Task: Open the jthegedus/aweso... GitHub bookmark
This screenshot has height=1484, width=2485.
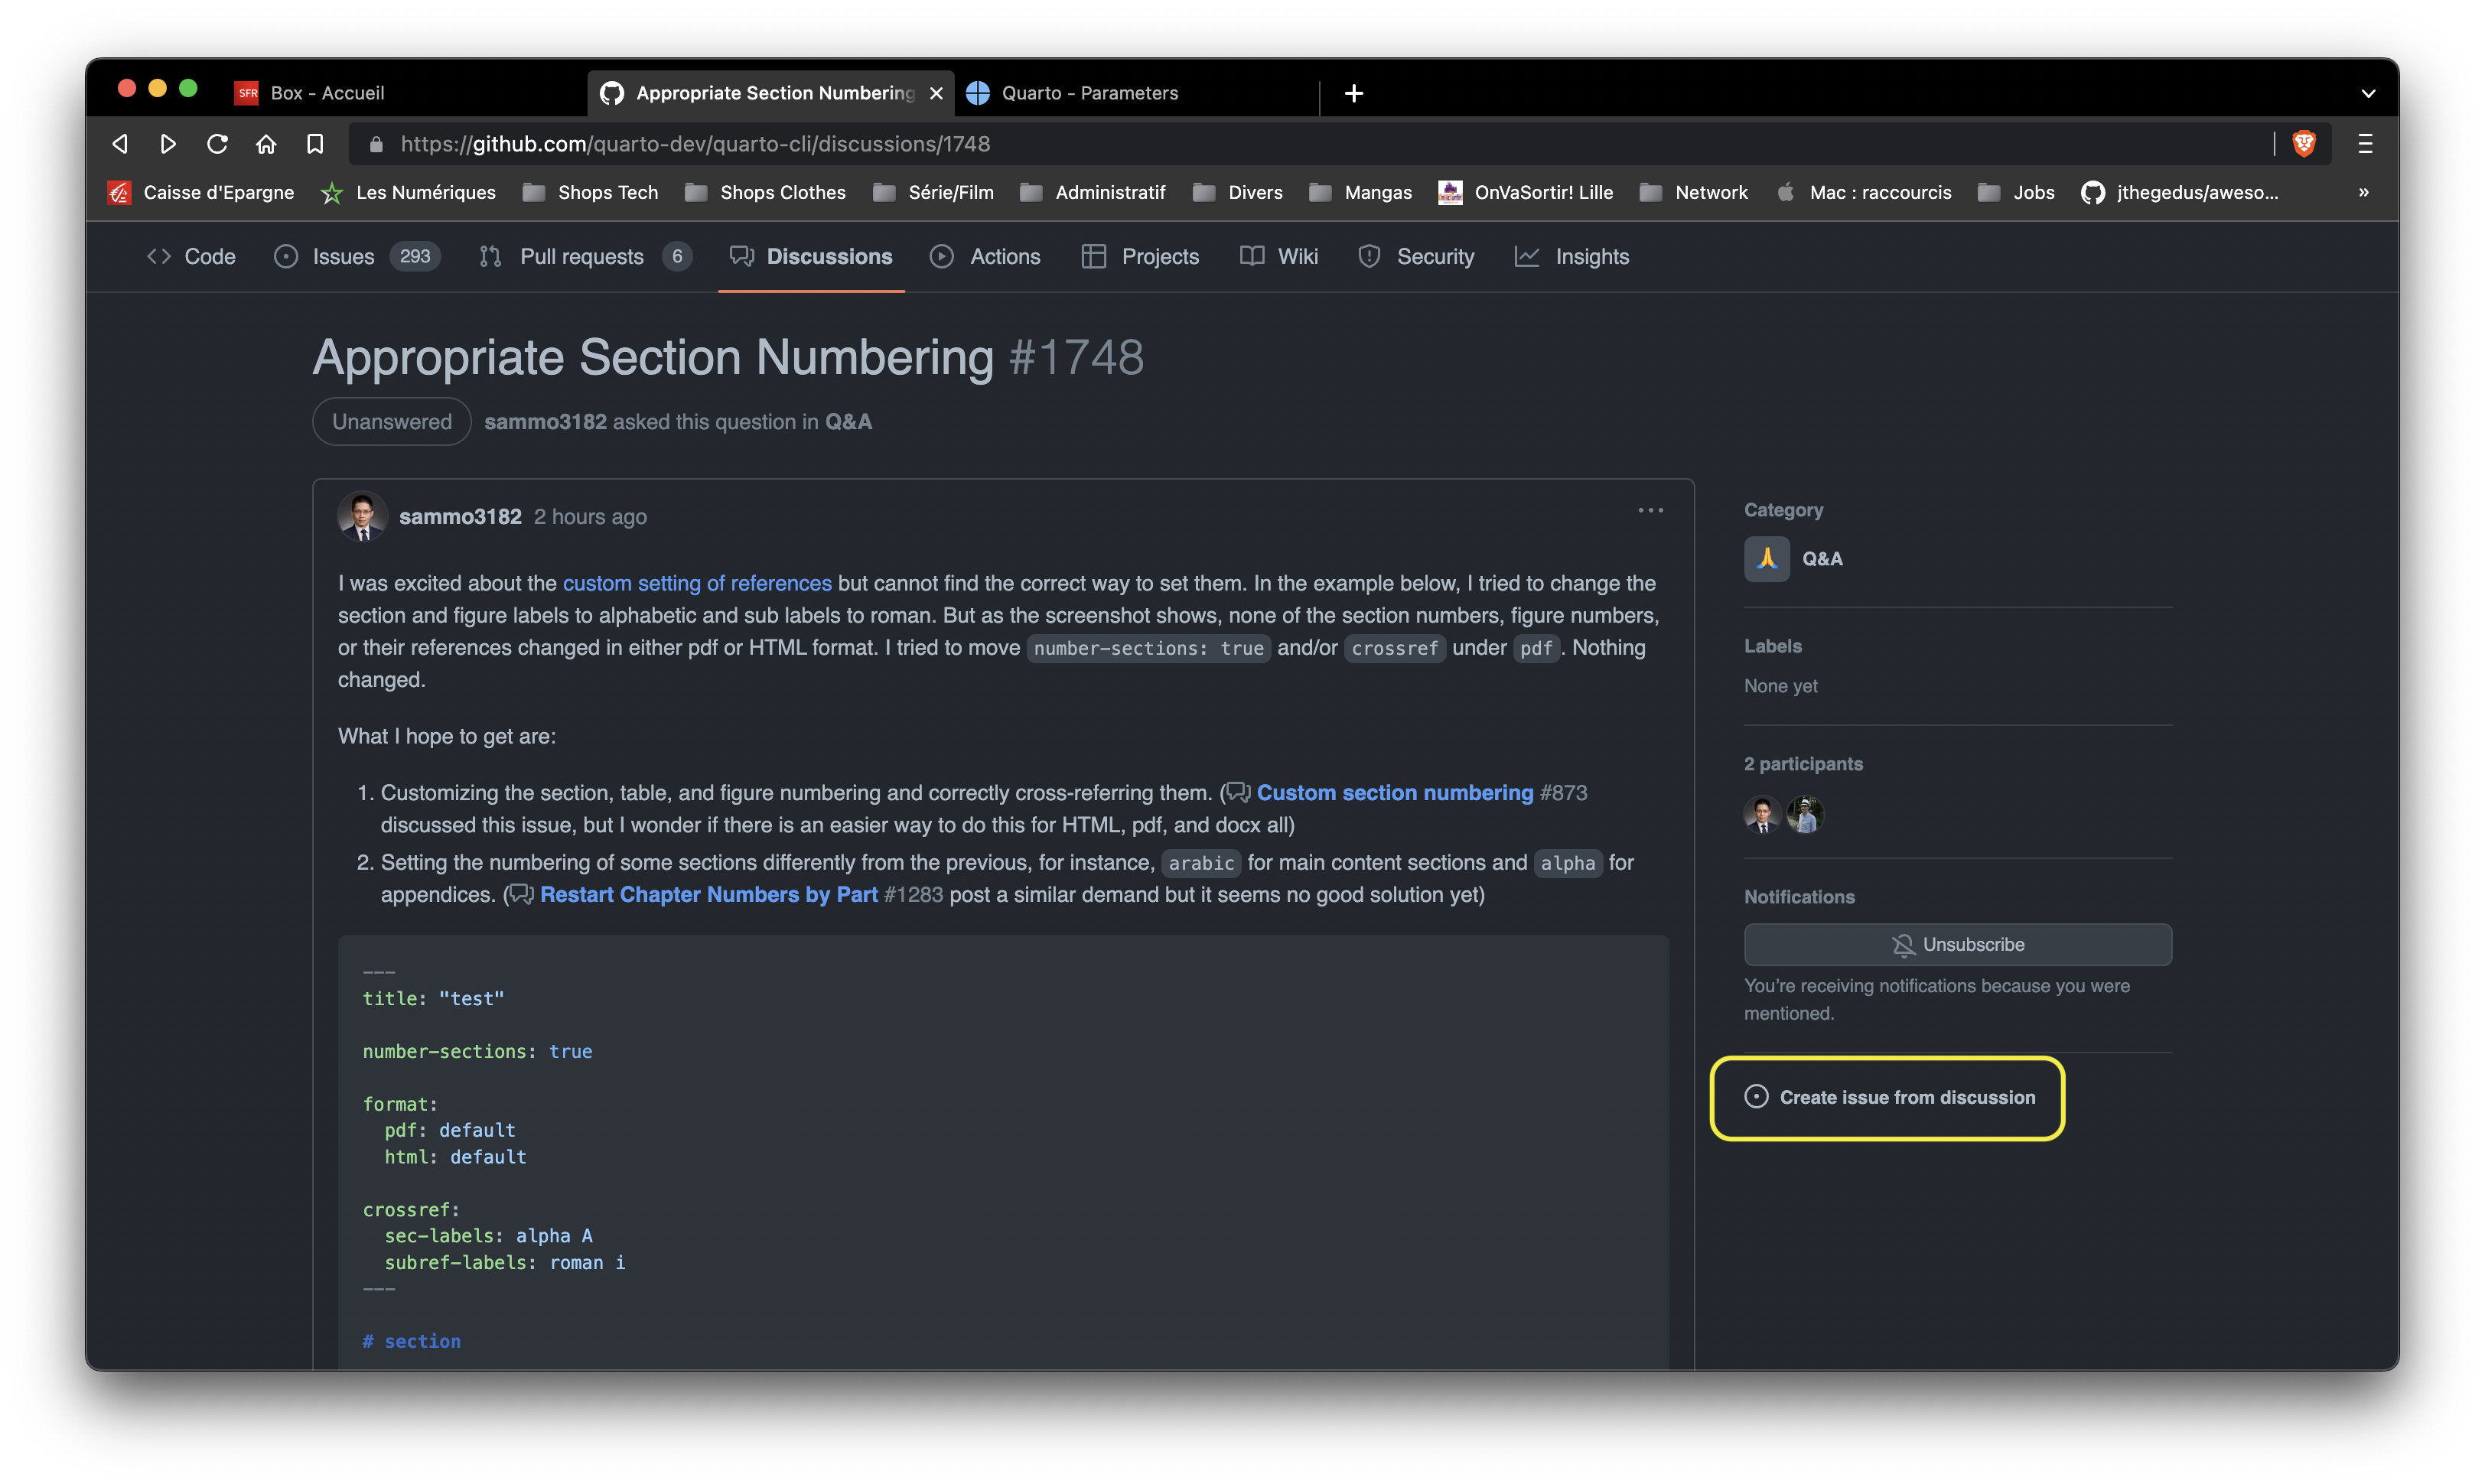Action: [x=2179, y=192]
